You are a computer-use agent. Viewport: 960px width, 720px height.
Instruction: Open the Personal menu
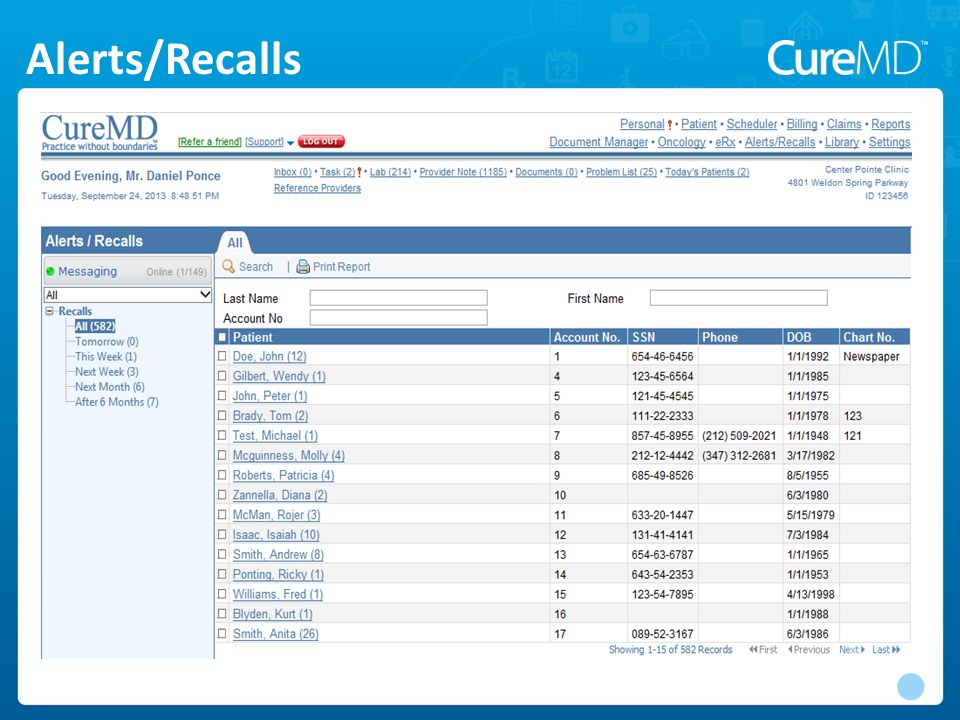pos(642,124)
